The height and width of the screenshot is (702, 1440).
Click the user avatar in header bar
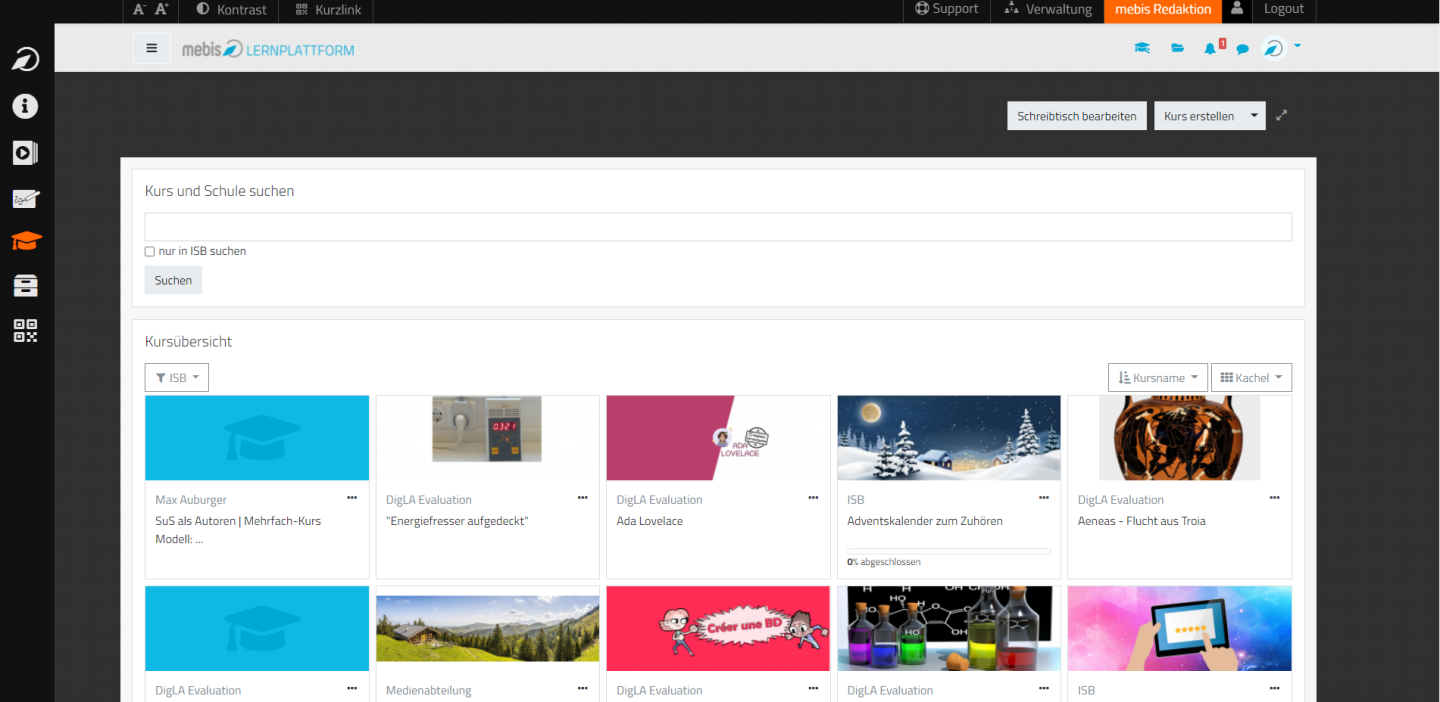point(1273,48)
